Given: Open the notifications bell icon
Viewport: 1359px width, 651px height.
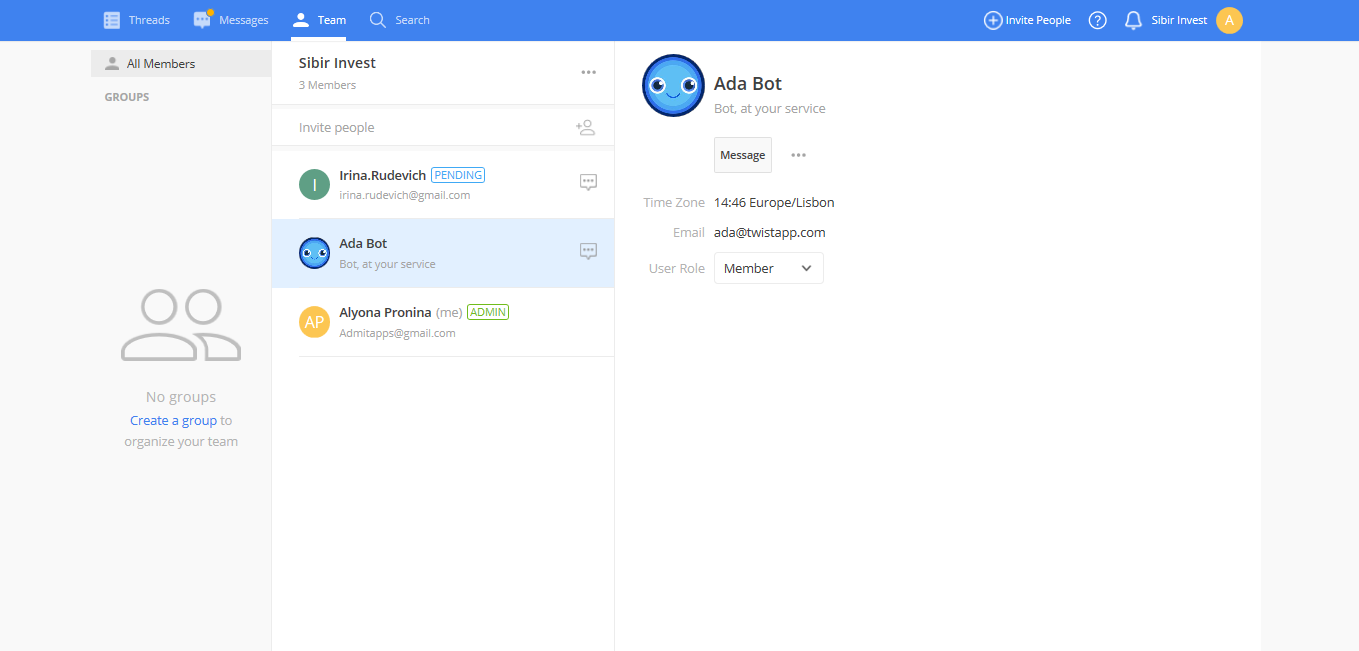Looking at the screenshot, I should (x=1133, y=20).
